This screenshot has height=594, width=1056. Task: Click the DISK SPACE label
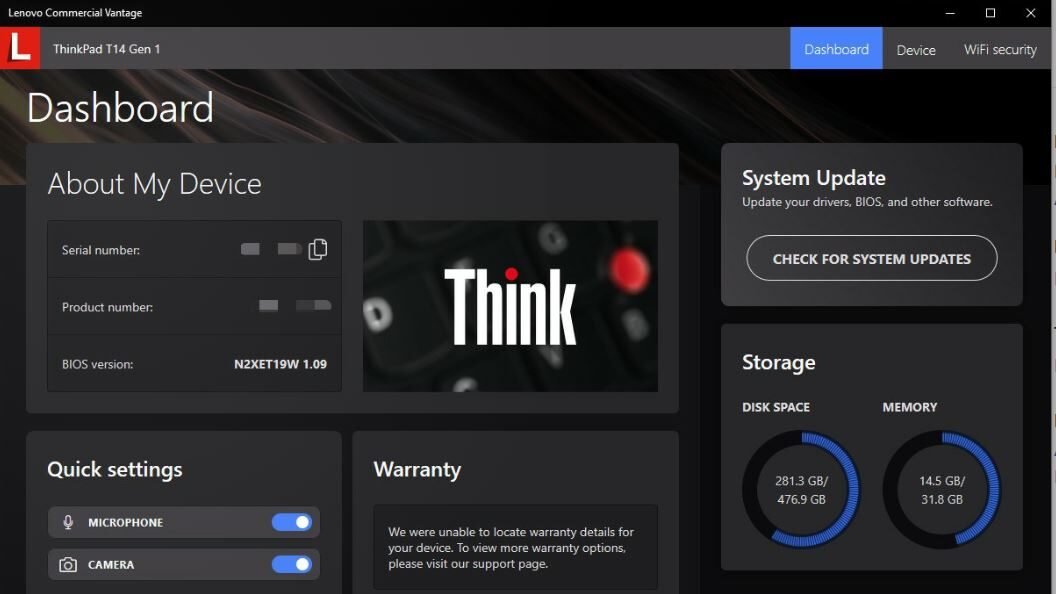776,407
